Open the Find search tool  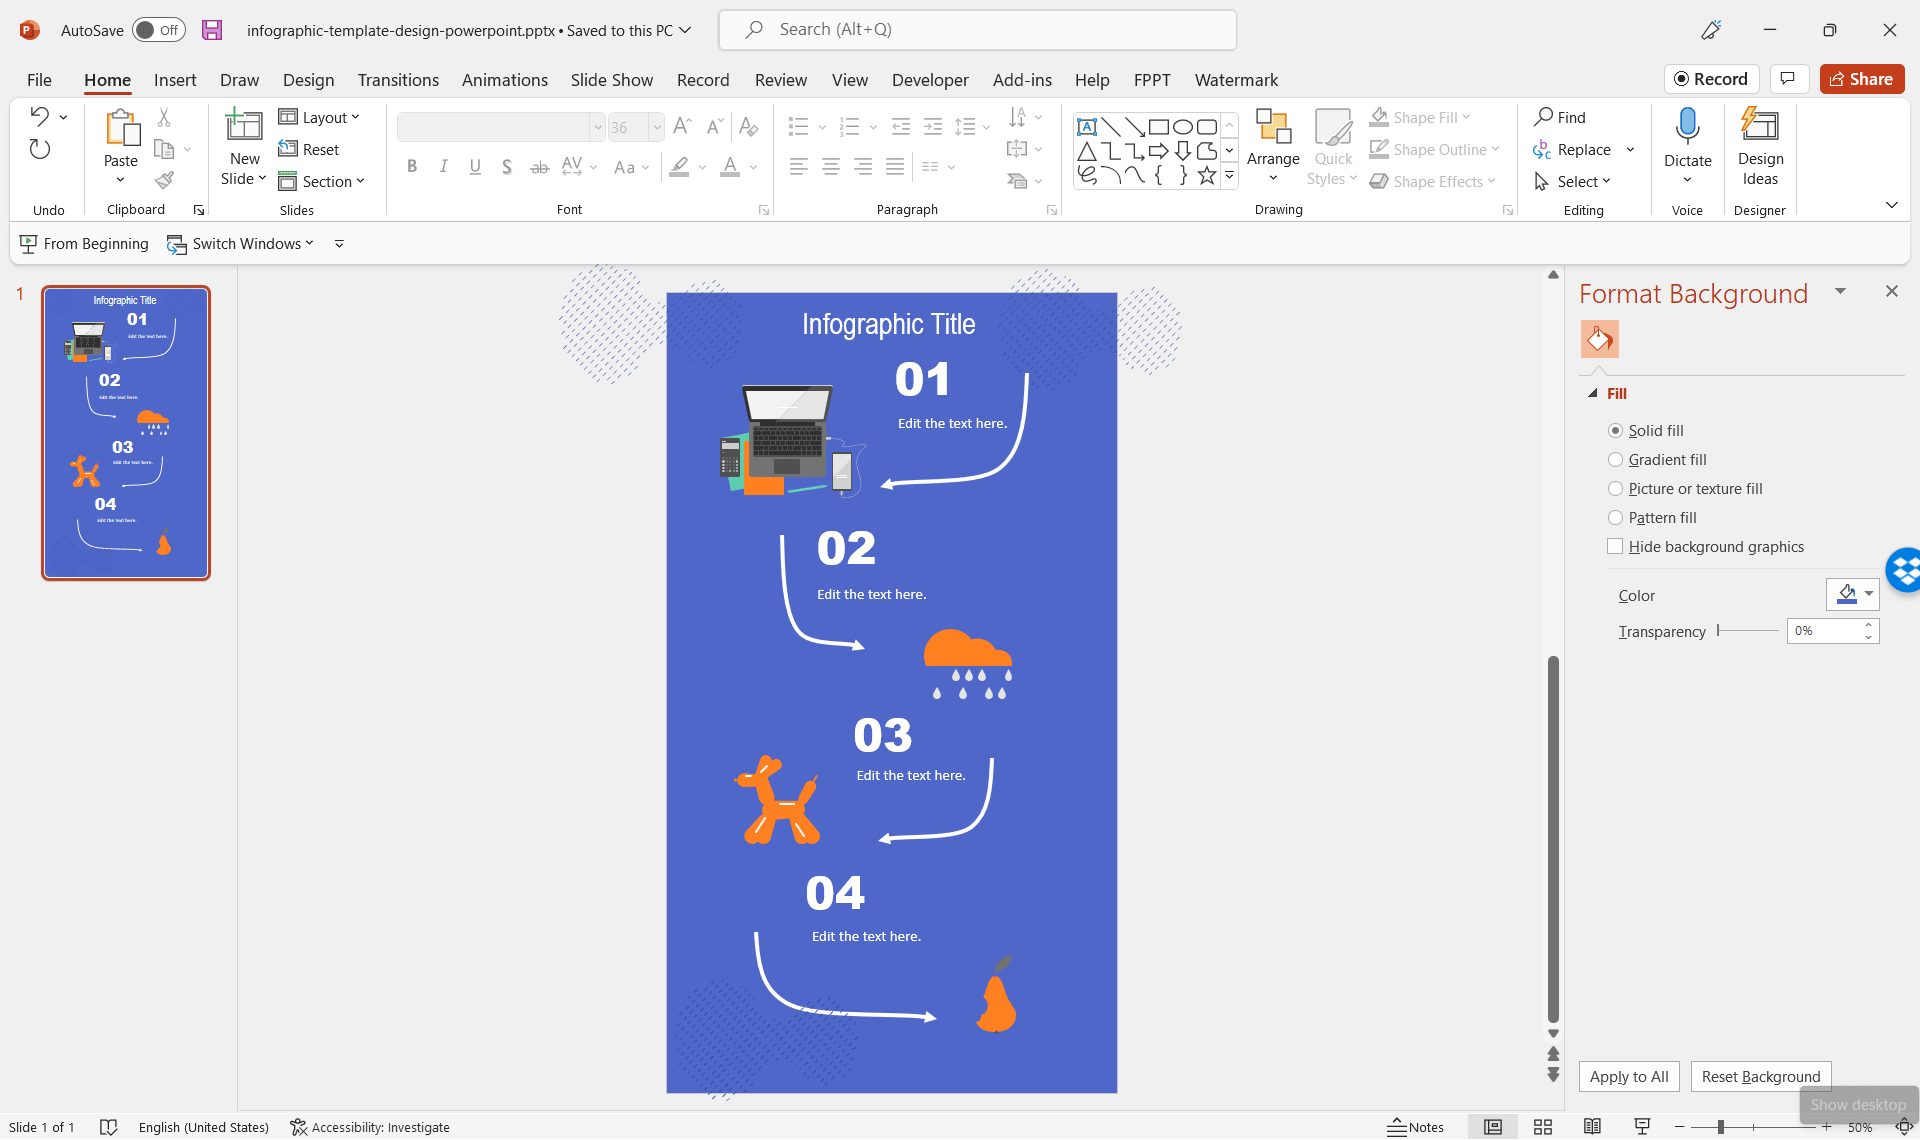click(x=1560, y=117)
